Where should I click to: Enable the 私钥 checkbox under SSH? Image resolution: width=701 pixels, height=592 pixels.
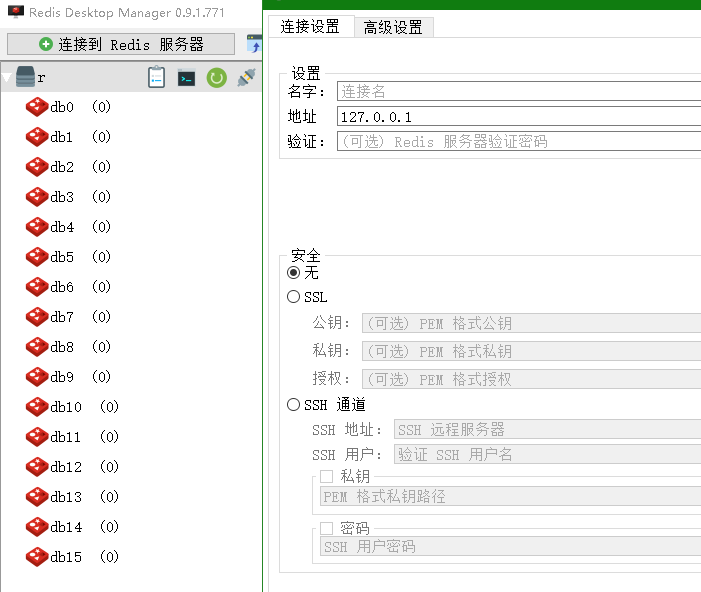pyautogui.click(x=326, y=476)
